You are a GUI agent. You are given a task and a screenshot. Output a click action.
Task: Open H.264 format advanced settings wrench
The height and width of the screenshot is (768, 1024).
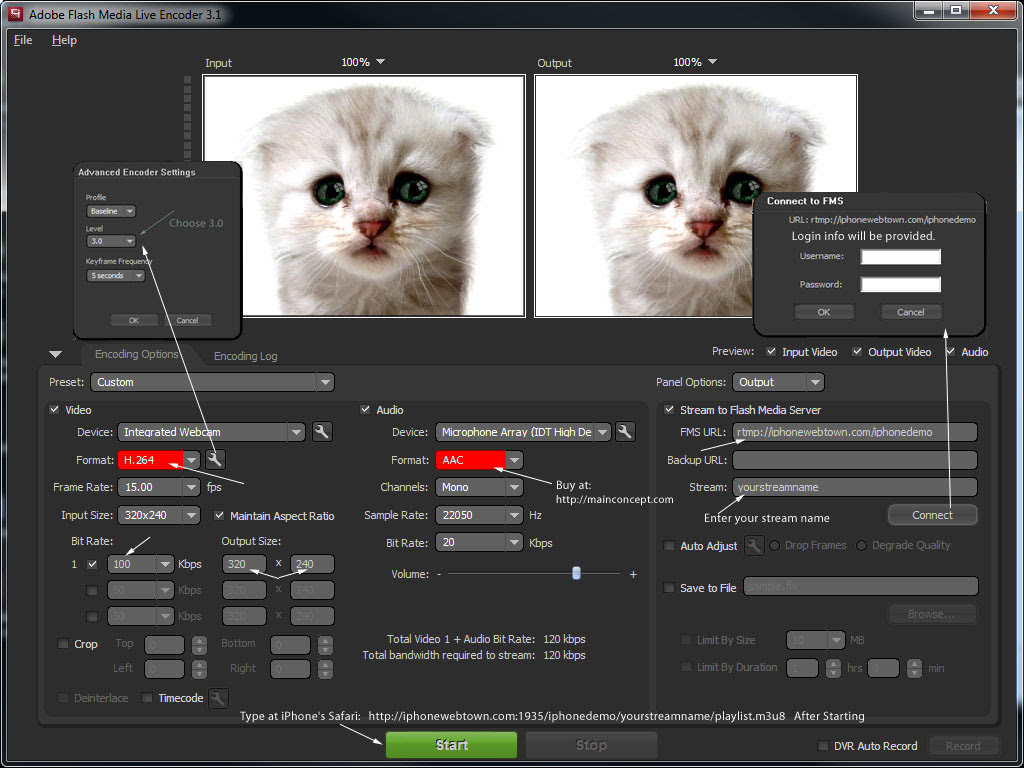pos(215,460)
